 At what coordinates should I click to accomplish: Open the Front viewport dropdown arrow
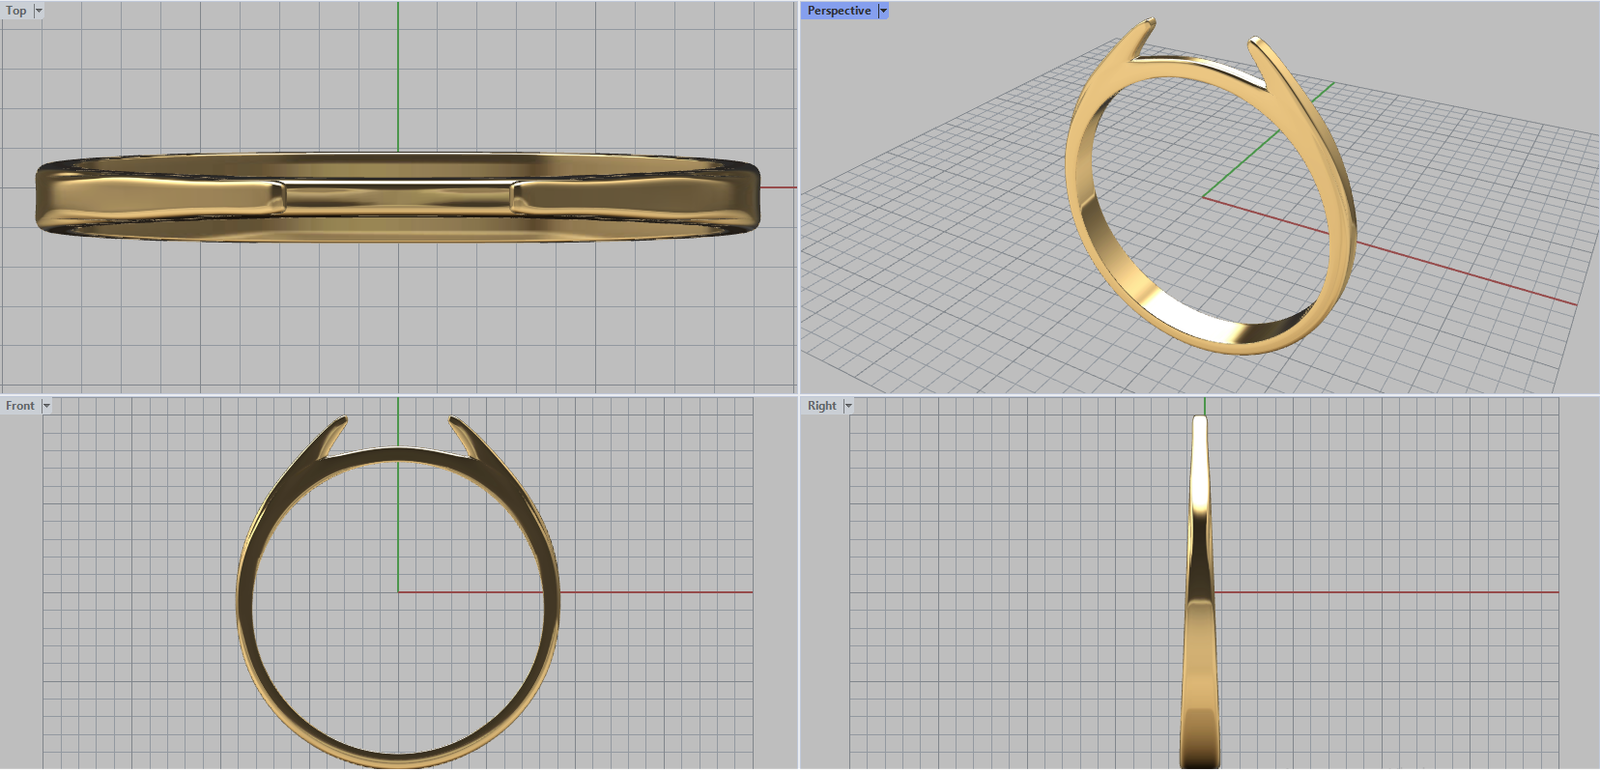point(46,406)
